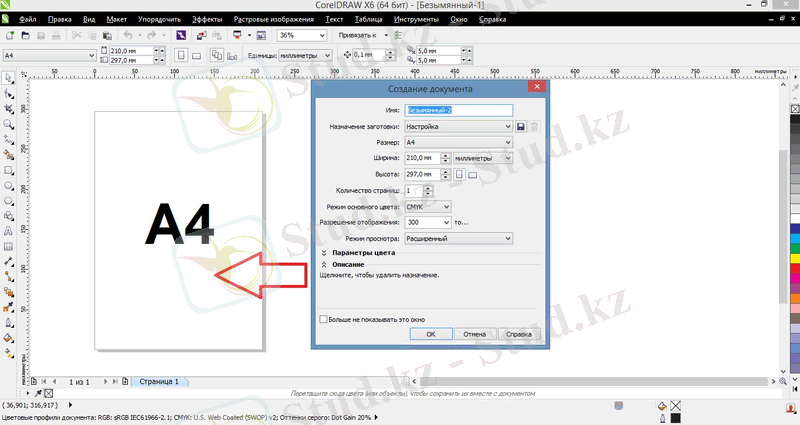The width and height of the screenshot is (800, 425).
Task: Click the Open folder icon in toolbar
Action: (24, 35)
